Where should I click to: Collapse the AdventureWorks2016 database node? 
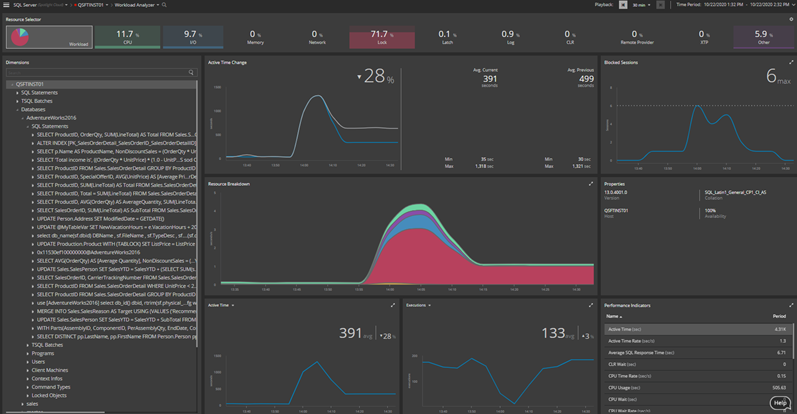point(22,118)
